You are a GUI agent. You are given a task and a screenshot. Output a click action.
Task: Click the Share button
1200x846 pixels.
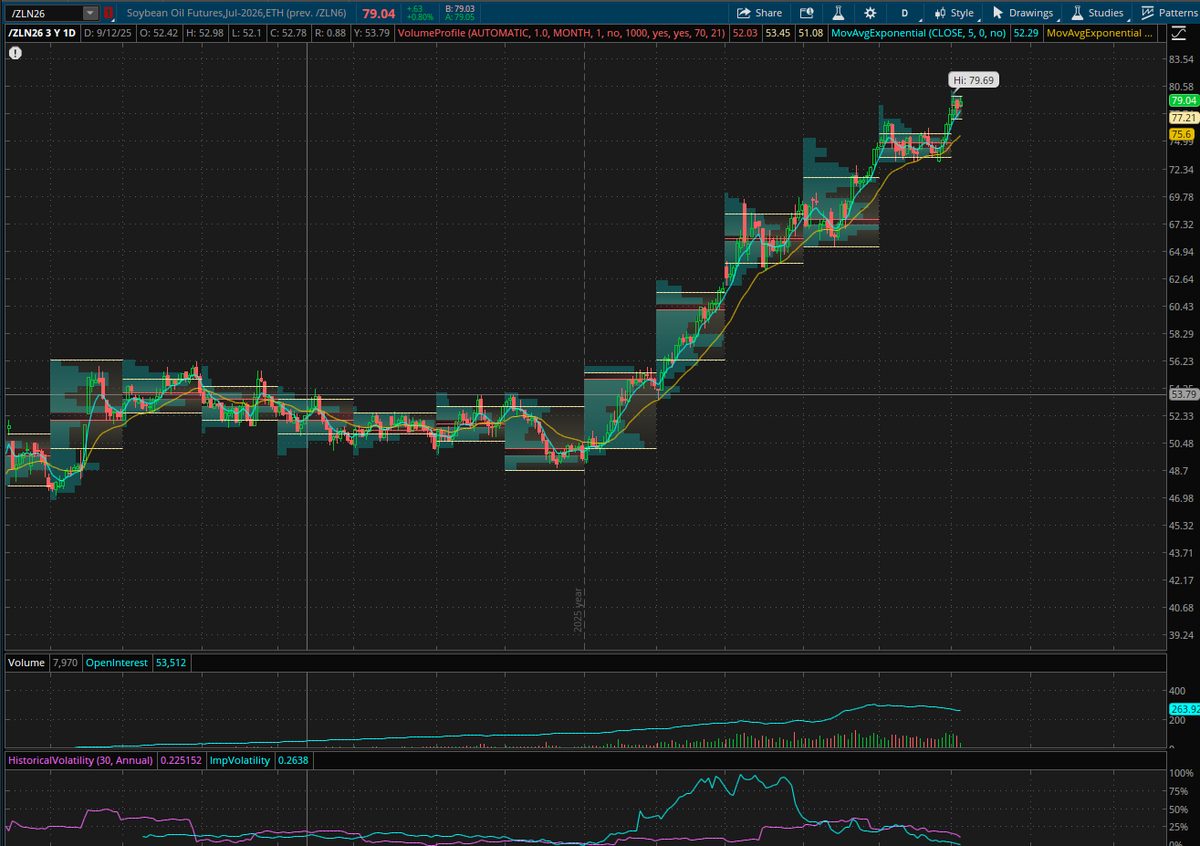point(759,13)
